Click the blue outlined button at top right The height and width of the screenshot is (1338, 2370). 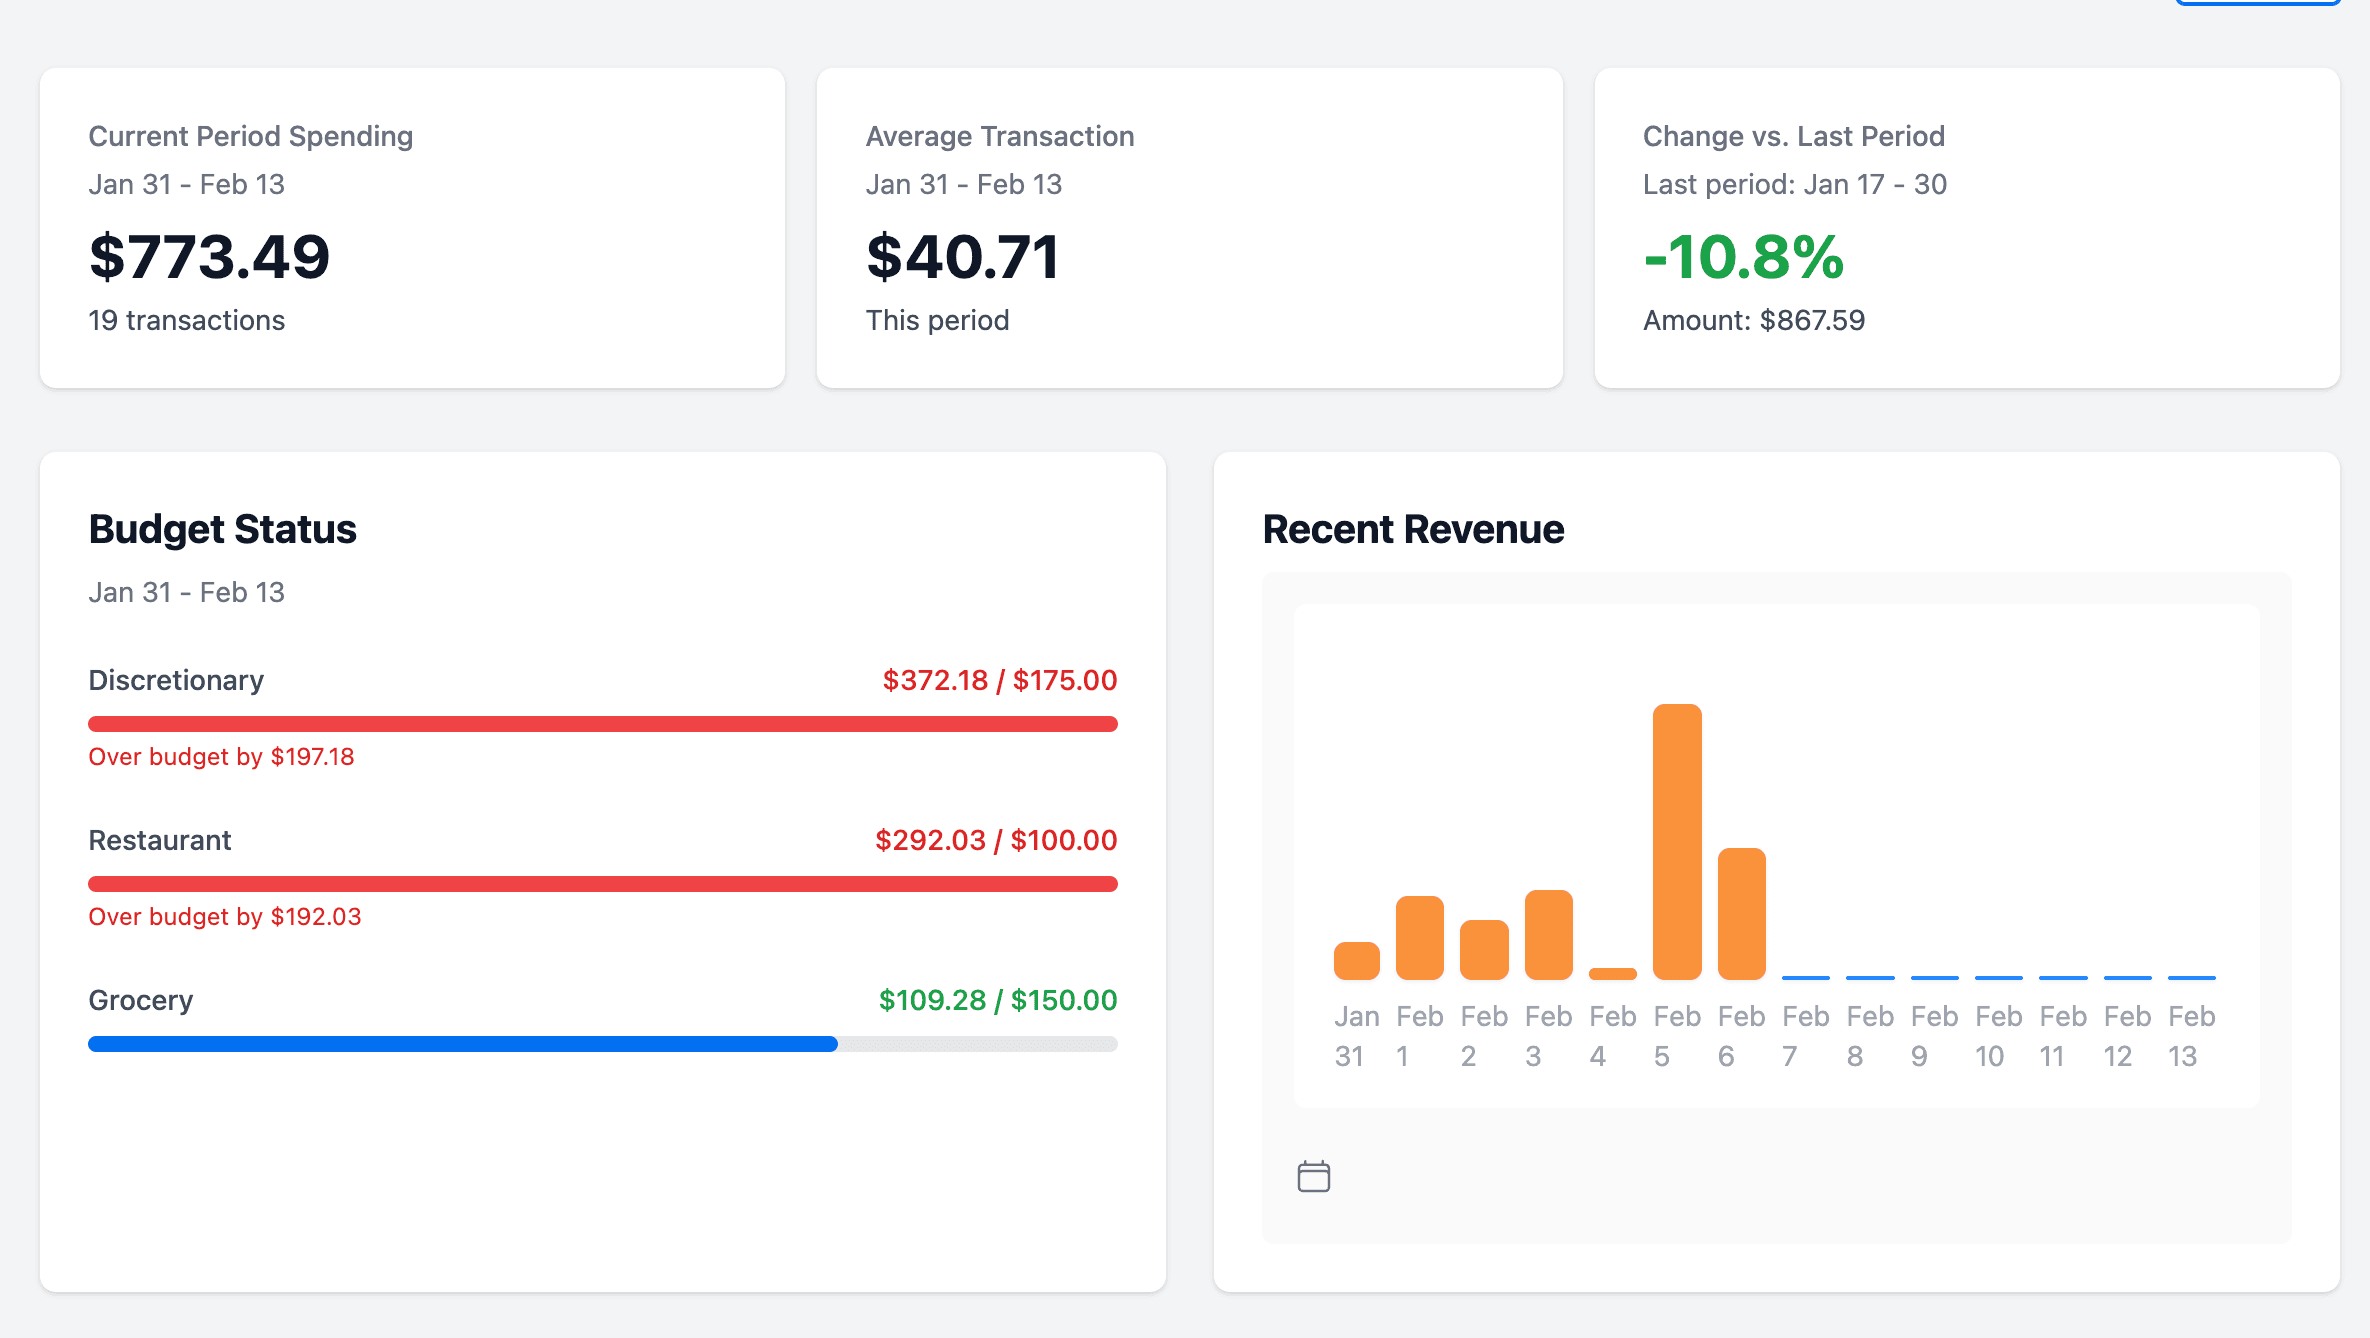(x=2256, y=3)
